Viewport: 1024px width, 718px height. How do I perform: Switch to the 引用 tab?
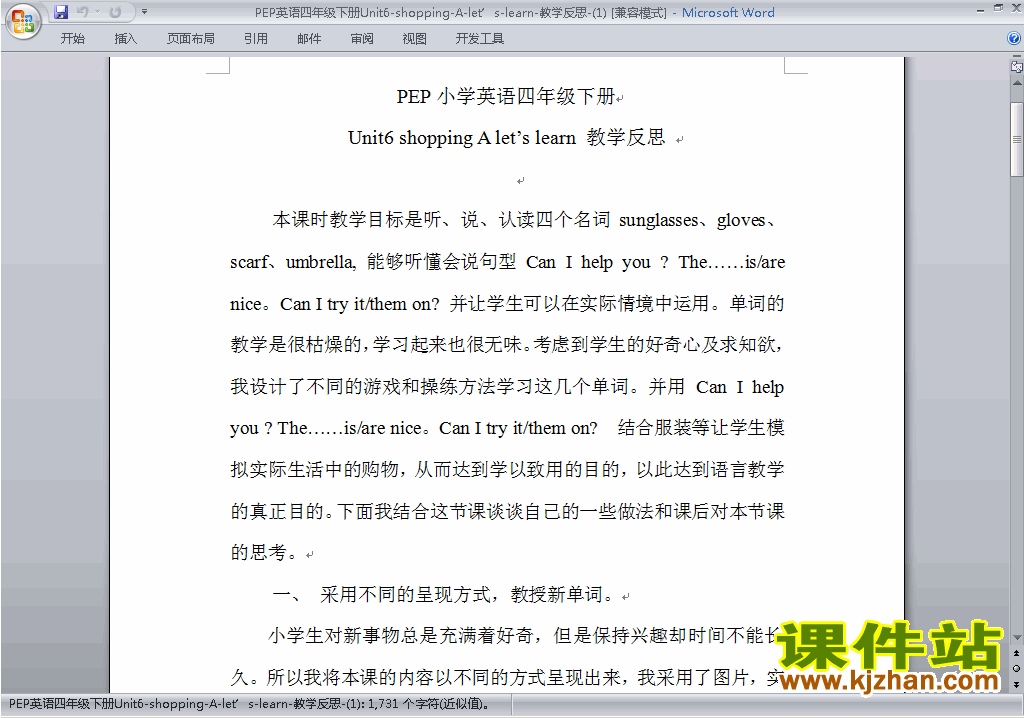[x=256, y=39]
